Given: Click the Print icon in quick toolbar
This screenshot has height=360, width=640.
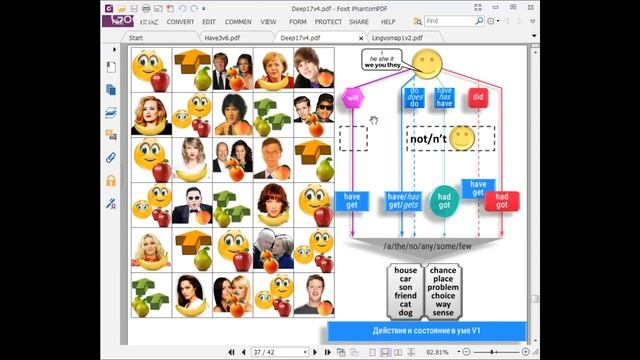Looking at the screenshot, I should click(x=146, y=8).
